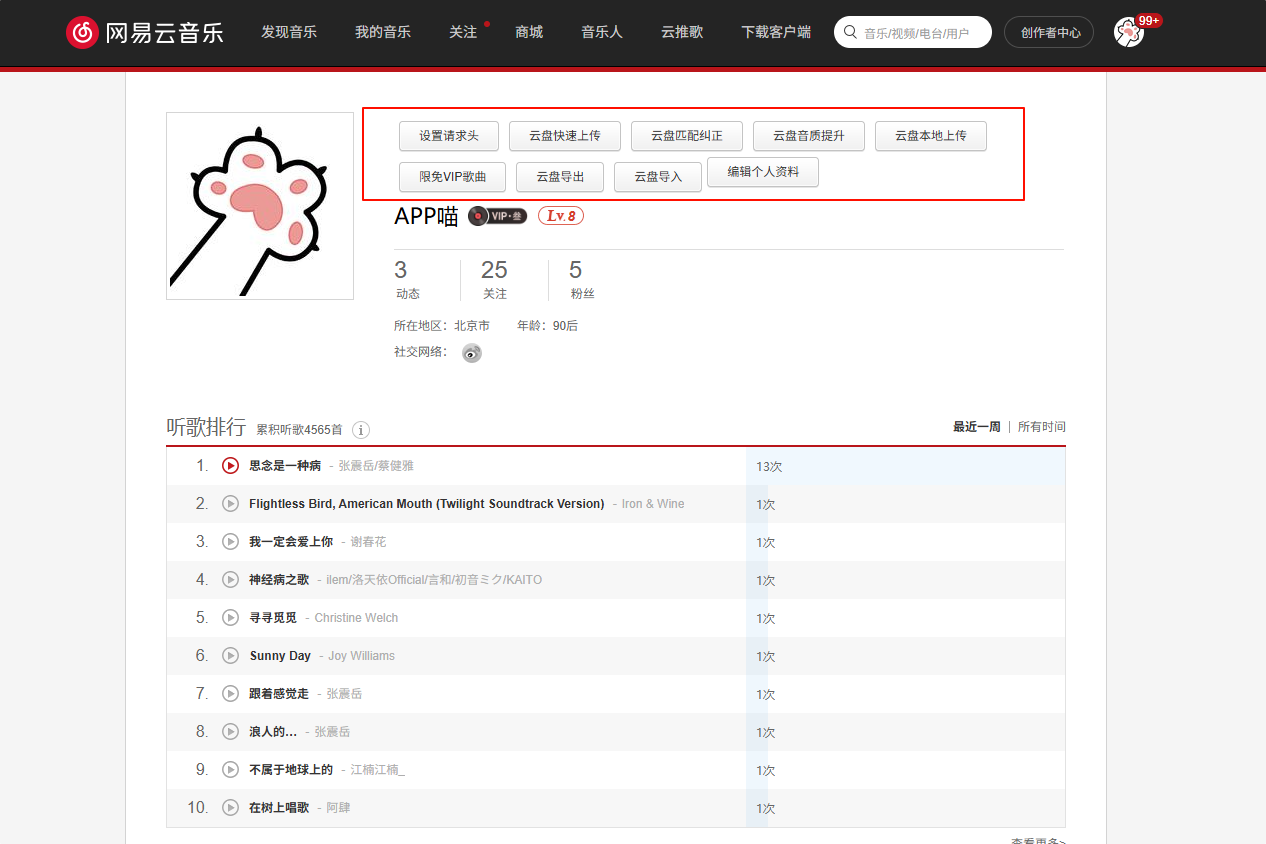Click the VIP badge next to APP喵
Viewport: 1266px width, 844px height.
(x=497, y=216)
